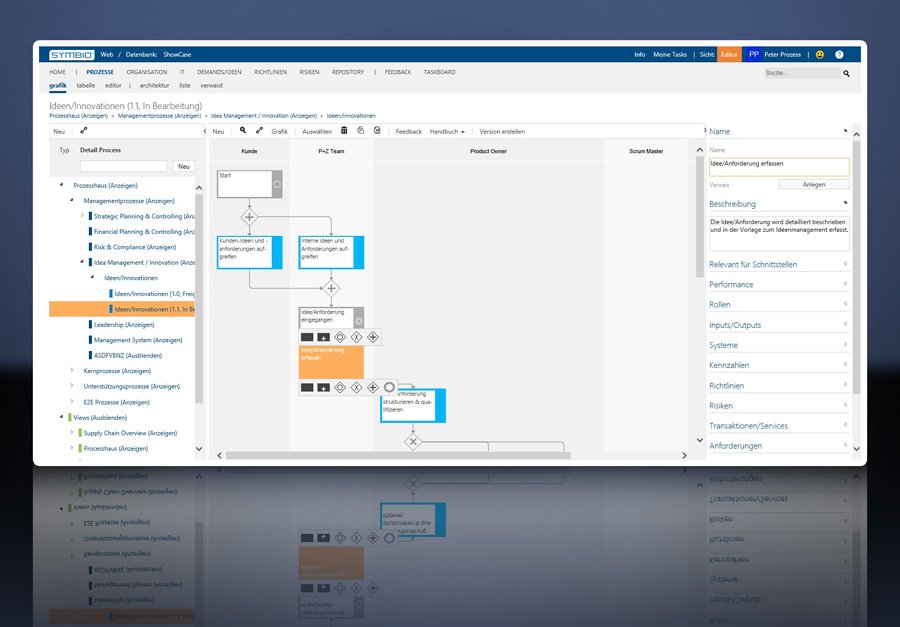Focus the Suche search field
900x627 pixels.
pos(802,73)
